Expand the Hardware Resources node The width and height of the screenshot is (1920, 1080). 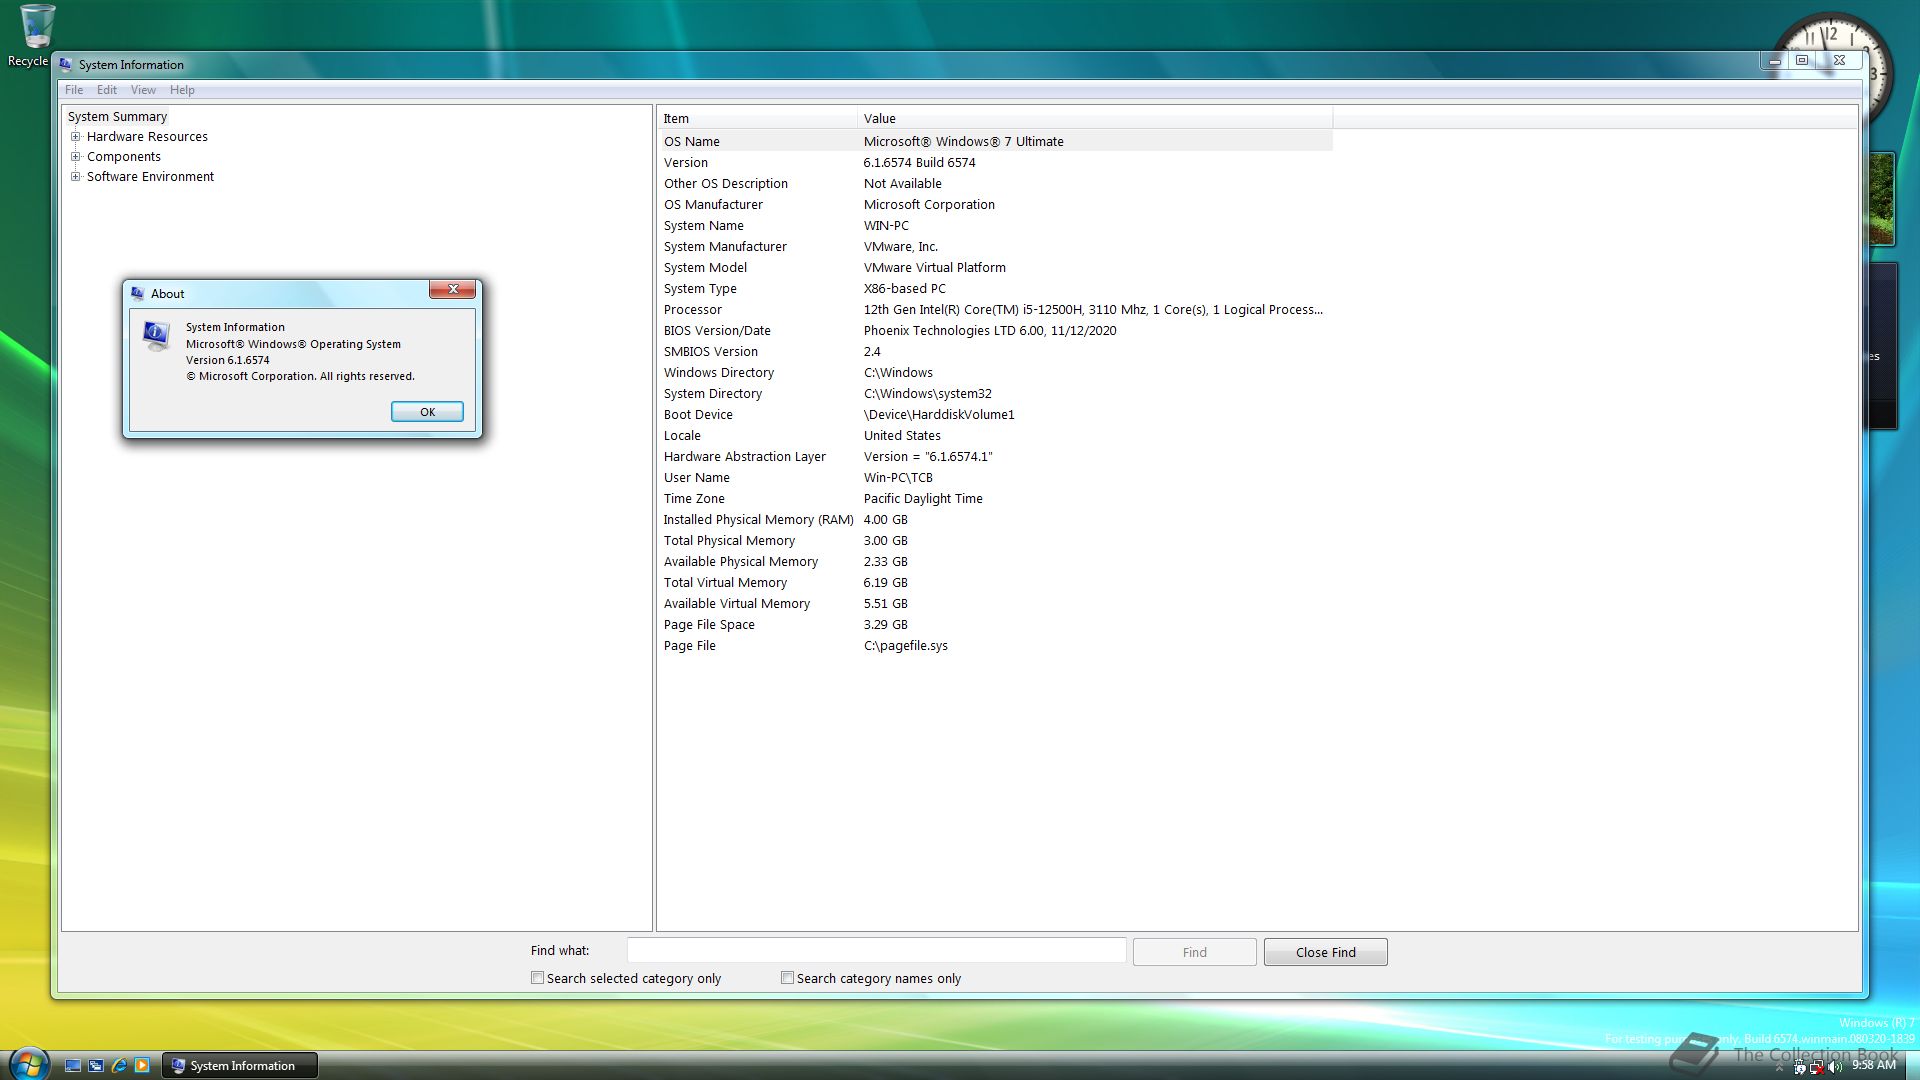tap(75, 137)
